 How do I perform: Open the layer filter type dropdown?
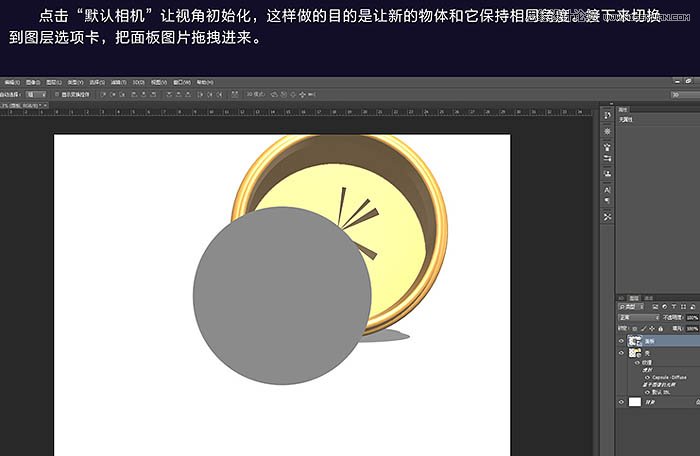coord(631,307)
